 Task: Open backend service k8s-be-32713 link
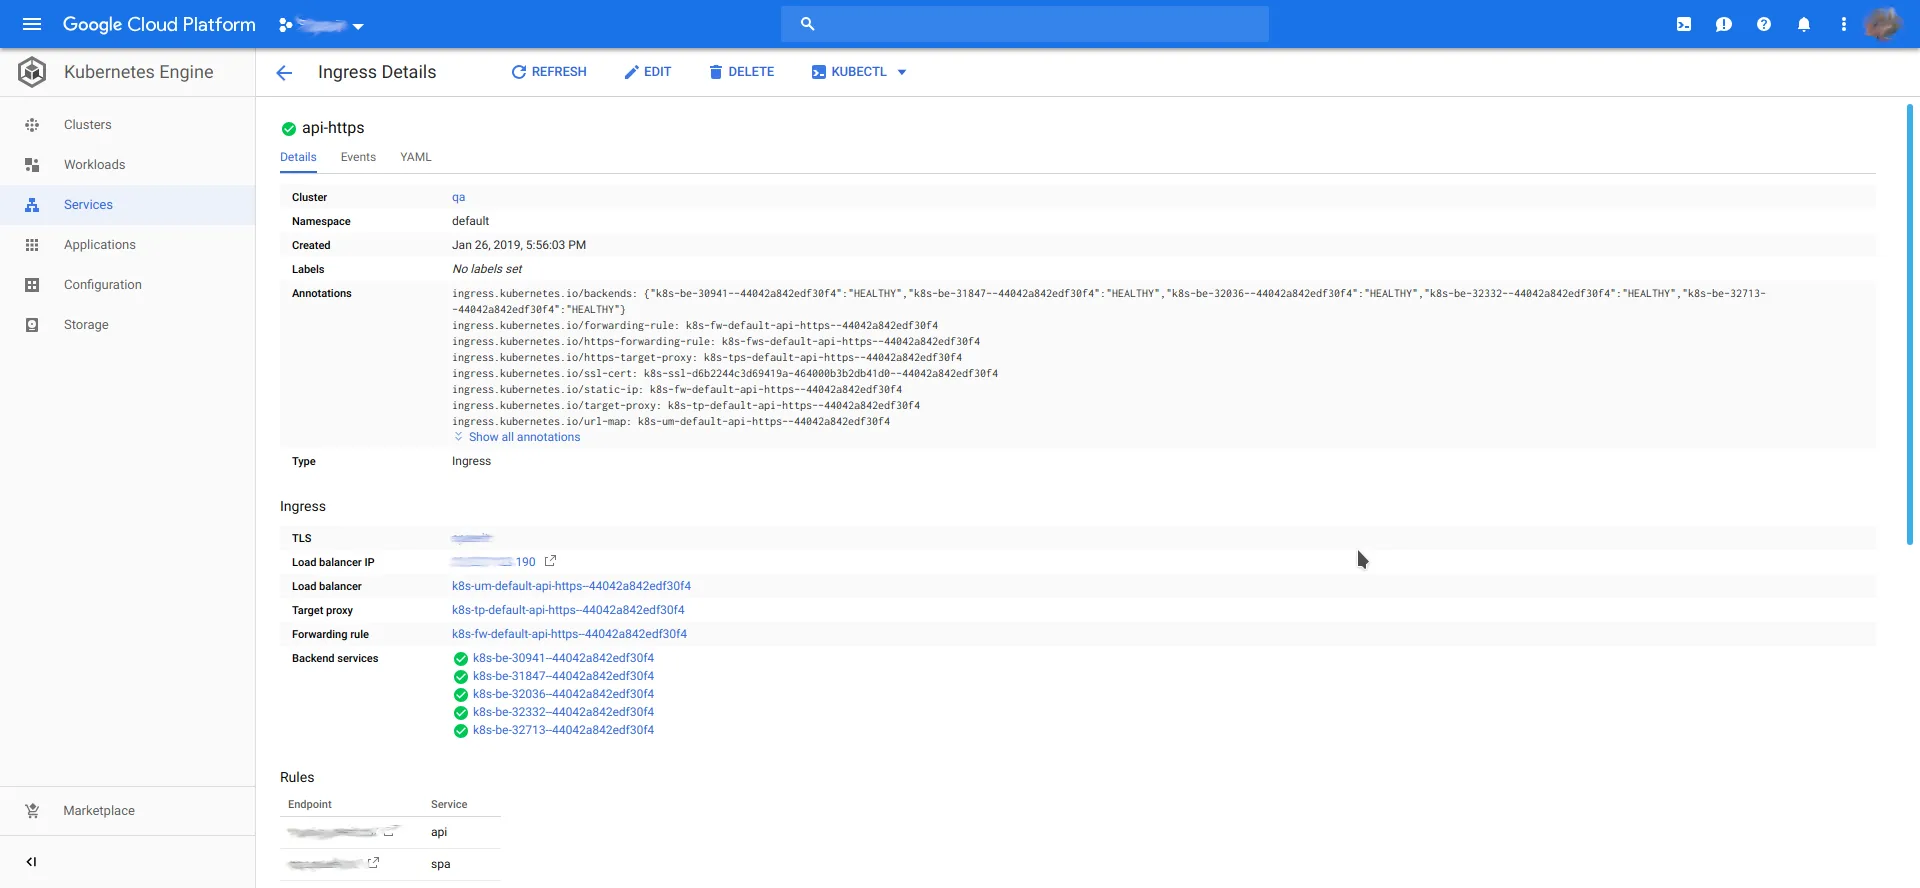[x=563, y=730]
